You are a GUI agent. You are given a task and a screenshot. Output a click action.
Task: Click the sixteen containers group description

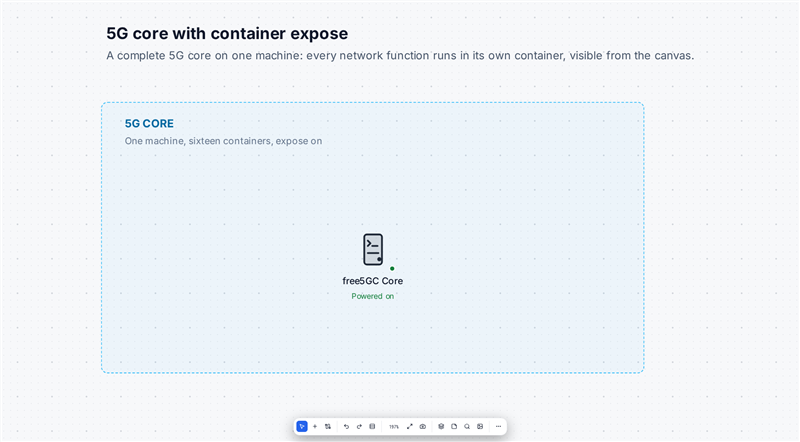223,141
